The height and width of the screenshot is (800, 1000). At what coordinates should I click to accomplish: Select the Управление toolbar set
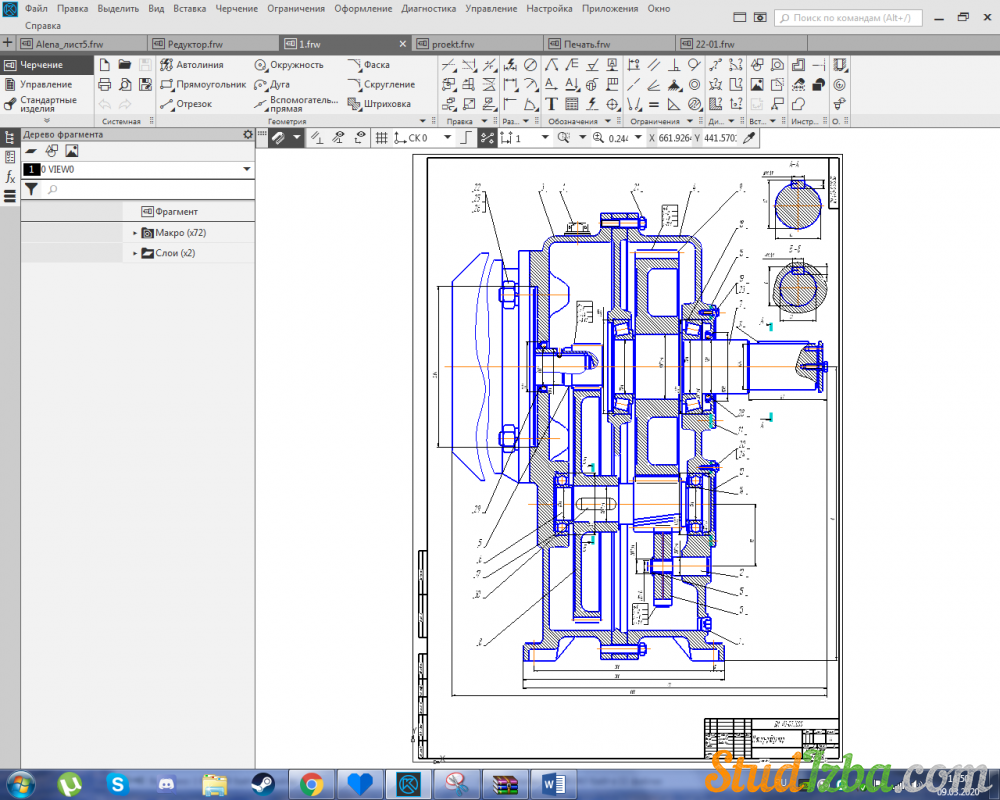[x=46, y=85]
